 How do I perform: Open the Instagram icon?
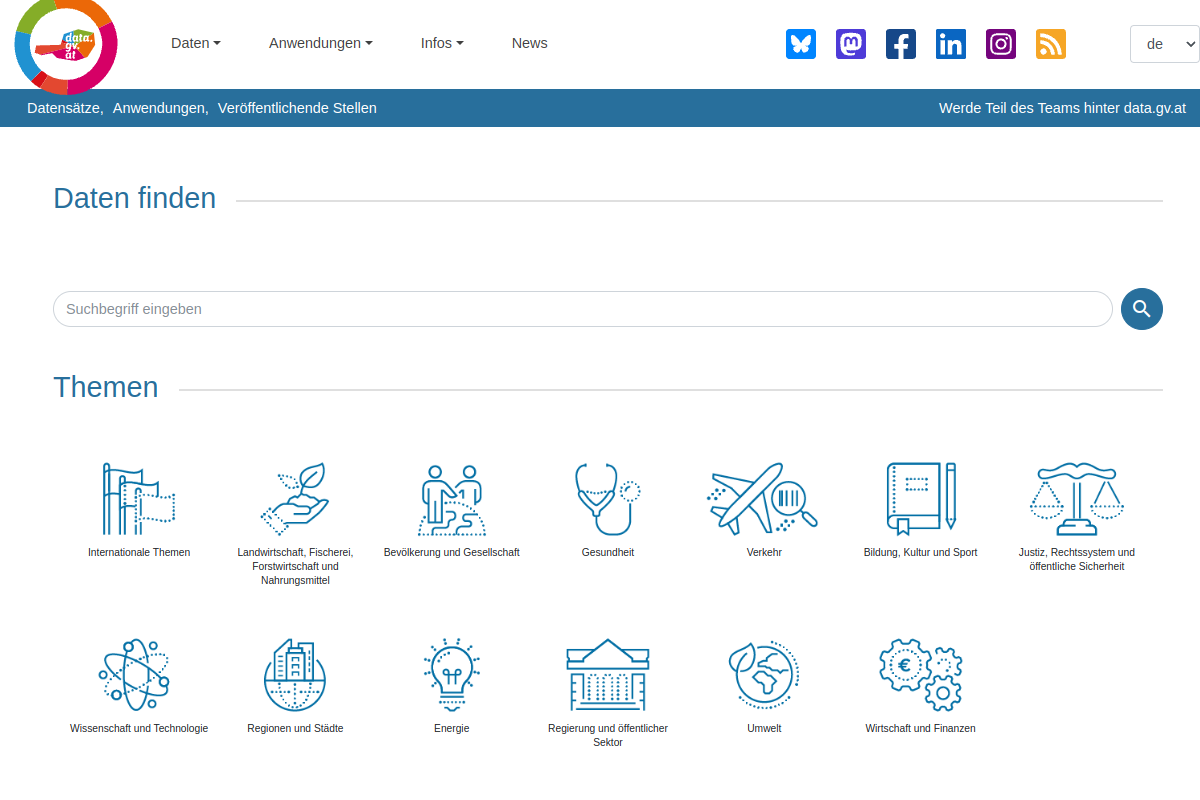1001,44
